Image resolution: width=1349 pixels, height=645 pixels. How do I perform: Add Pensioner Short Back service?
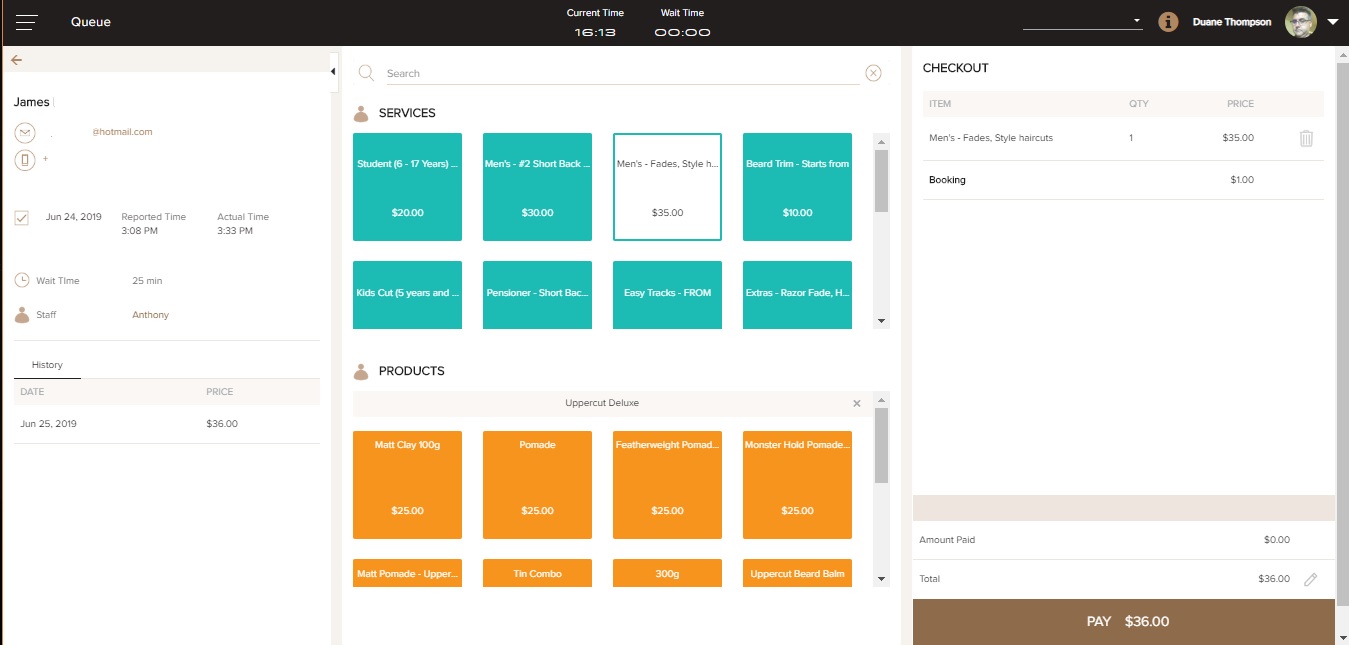538,295
